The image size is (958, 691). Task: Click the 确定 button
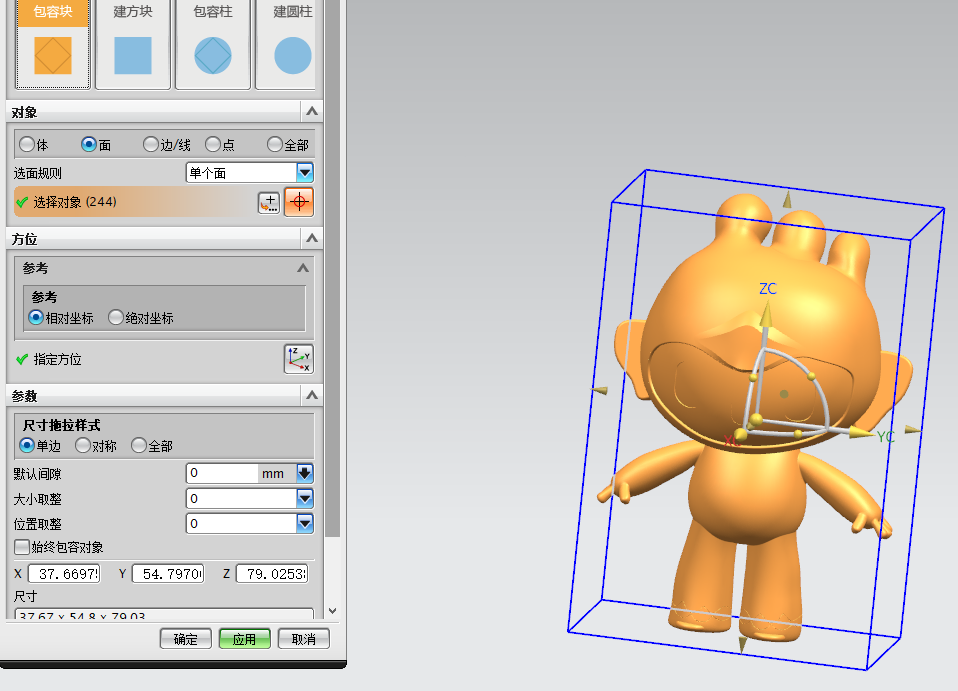(186, 639)
